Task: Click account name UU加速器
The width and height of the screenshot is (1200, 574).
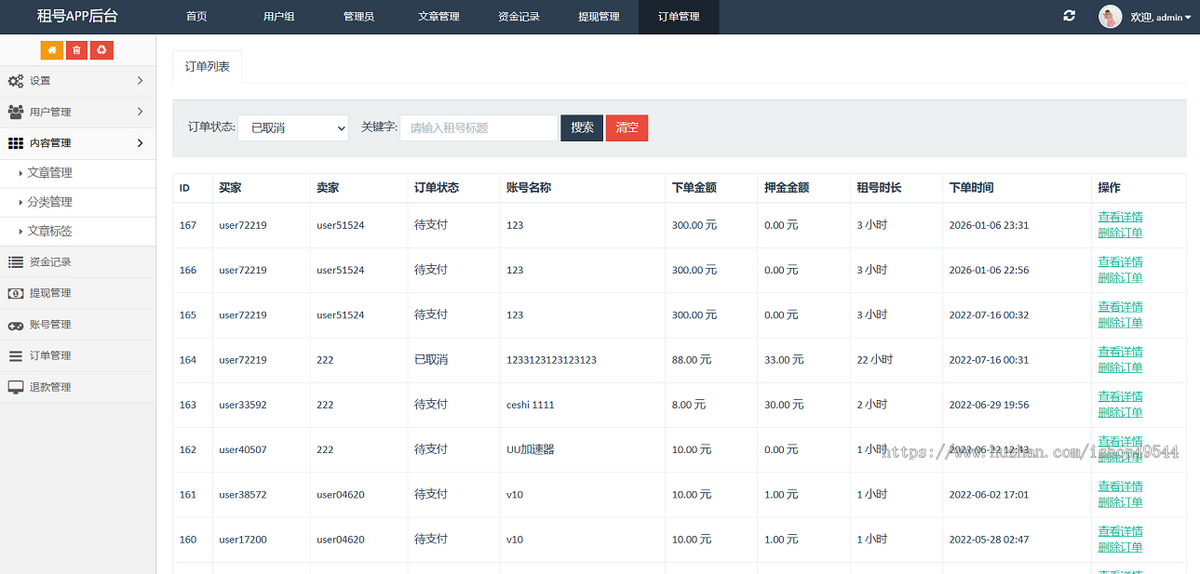Action: tap(531, 450)
